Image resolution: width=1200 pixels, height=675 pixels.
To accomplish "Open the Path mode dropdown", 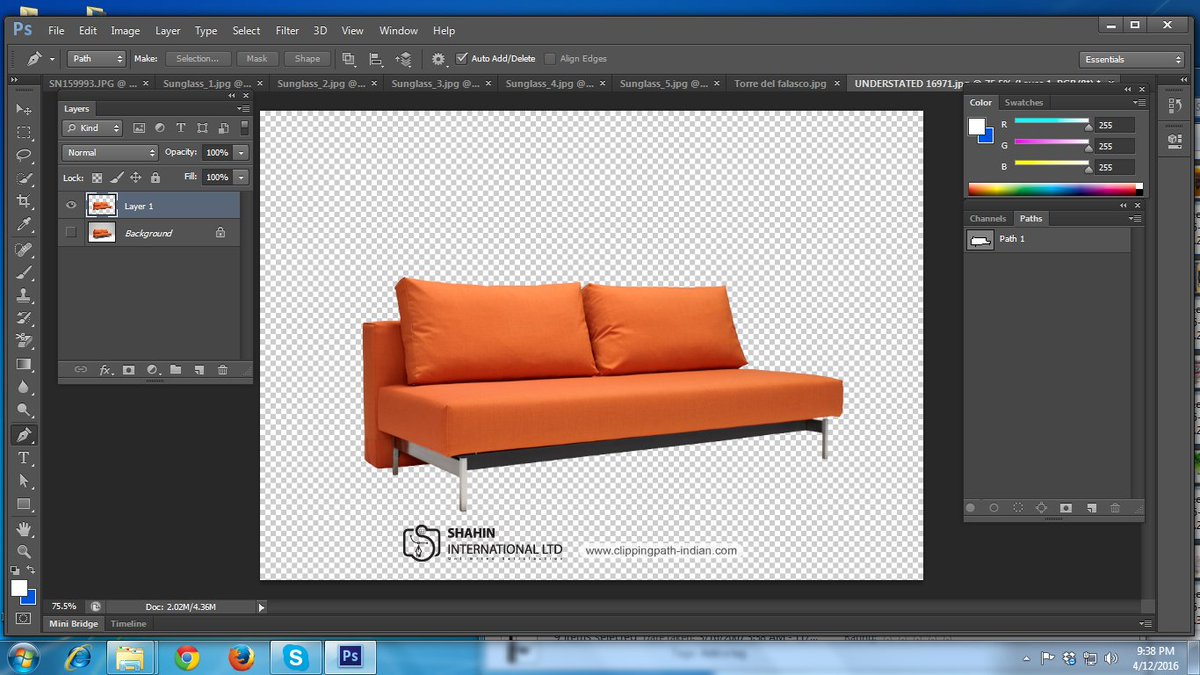I will click(96, 59).
